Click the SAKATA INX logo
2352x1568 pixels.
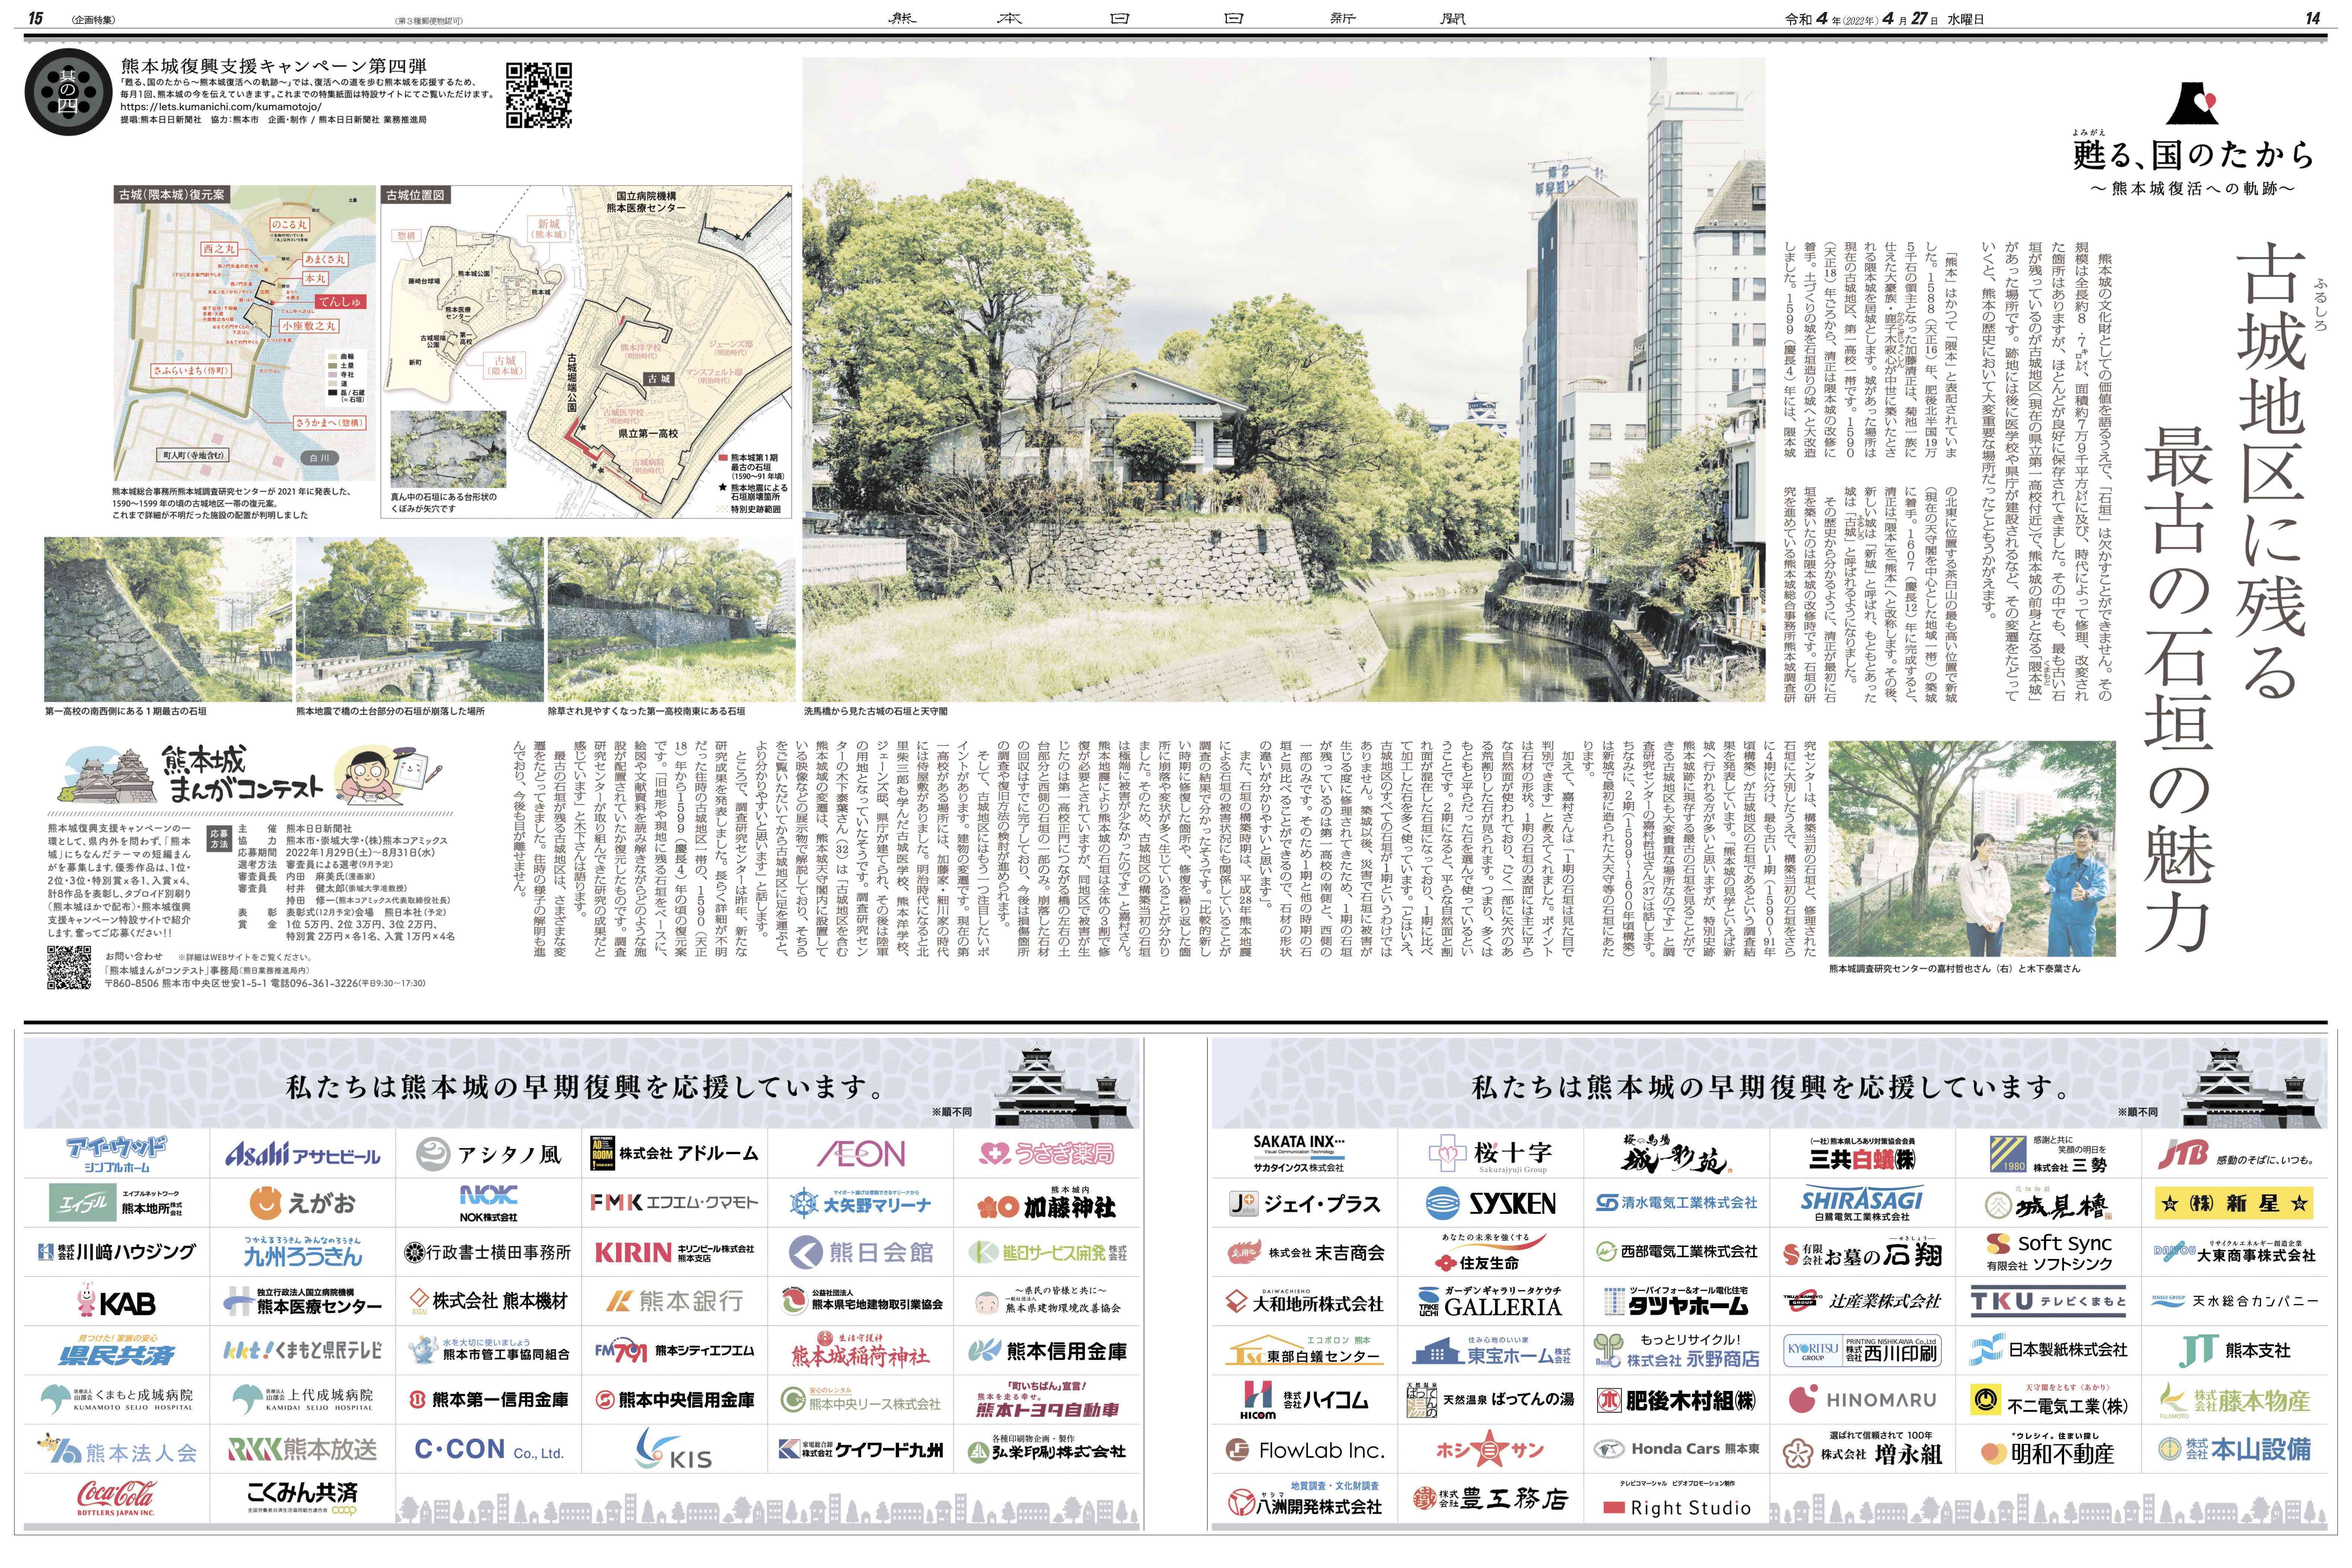coord(1299,1153)
